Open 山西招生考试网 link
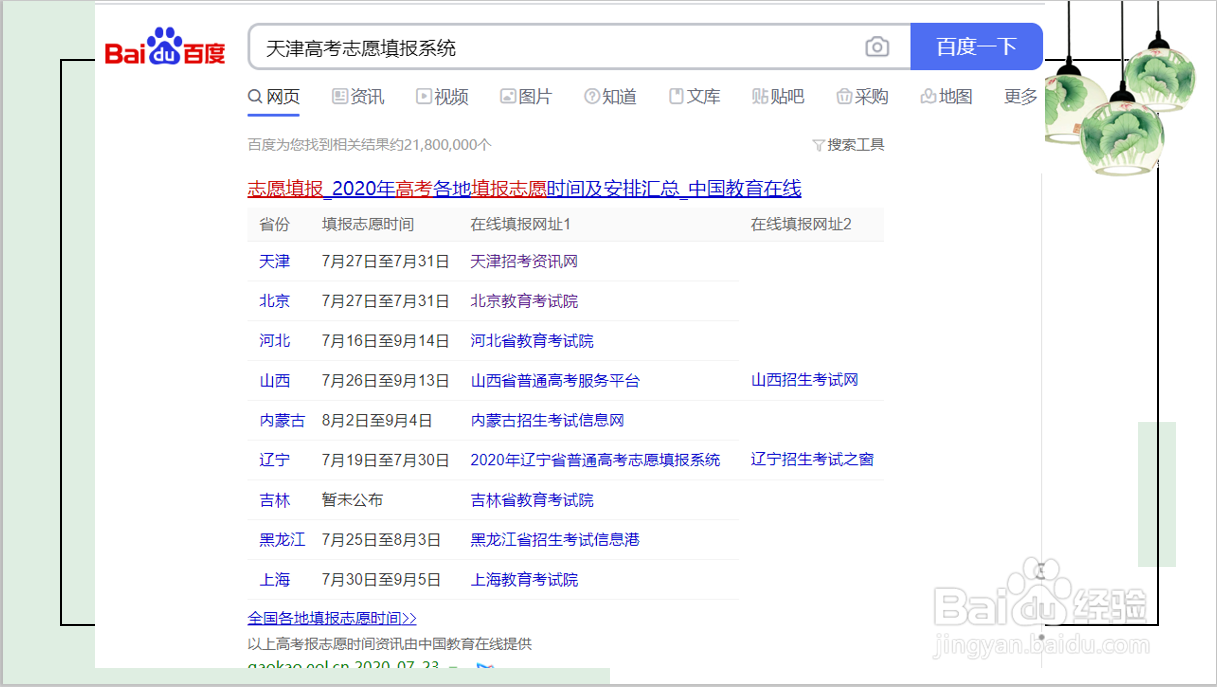This screenshot has width=1217, height=687. tap(805, 380)
